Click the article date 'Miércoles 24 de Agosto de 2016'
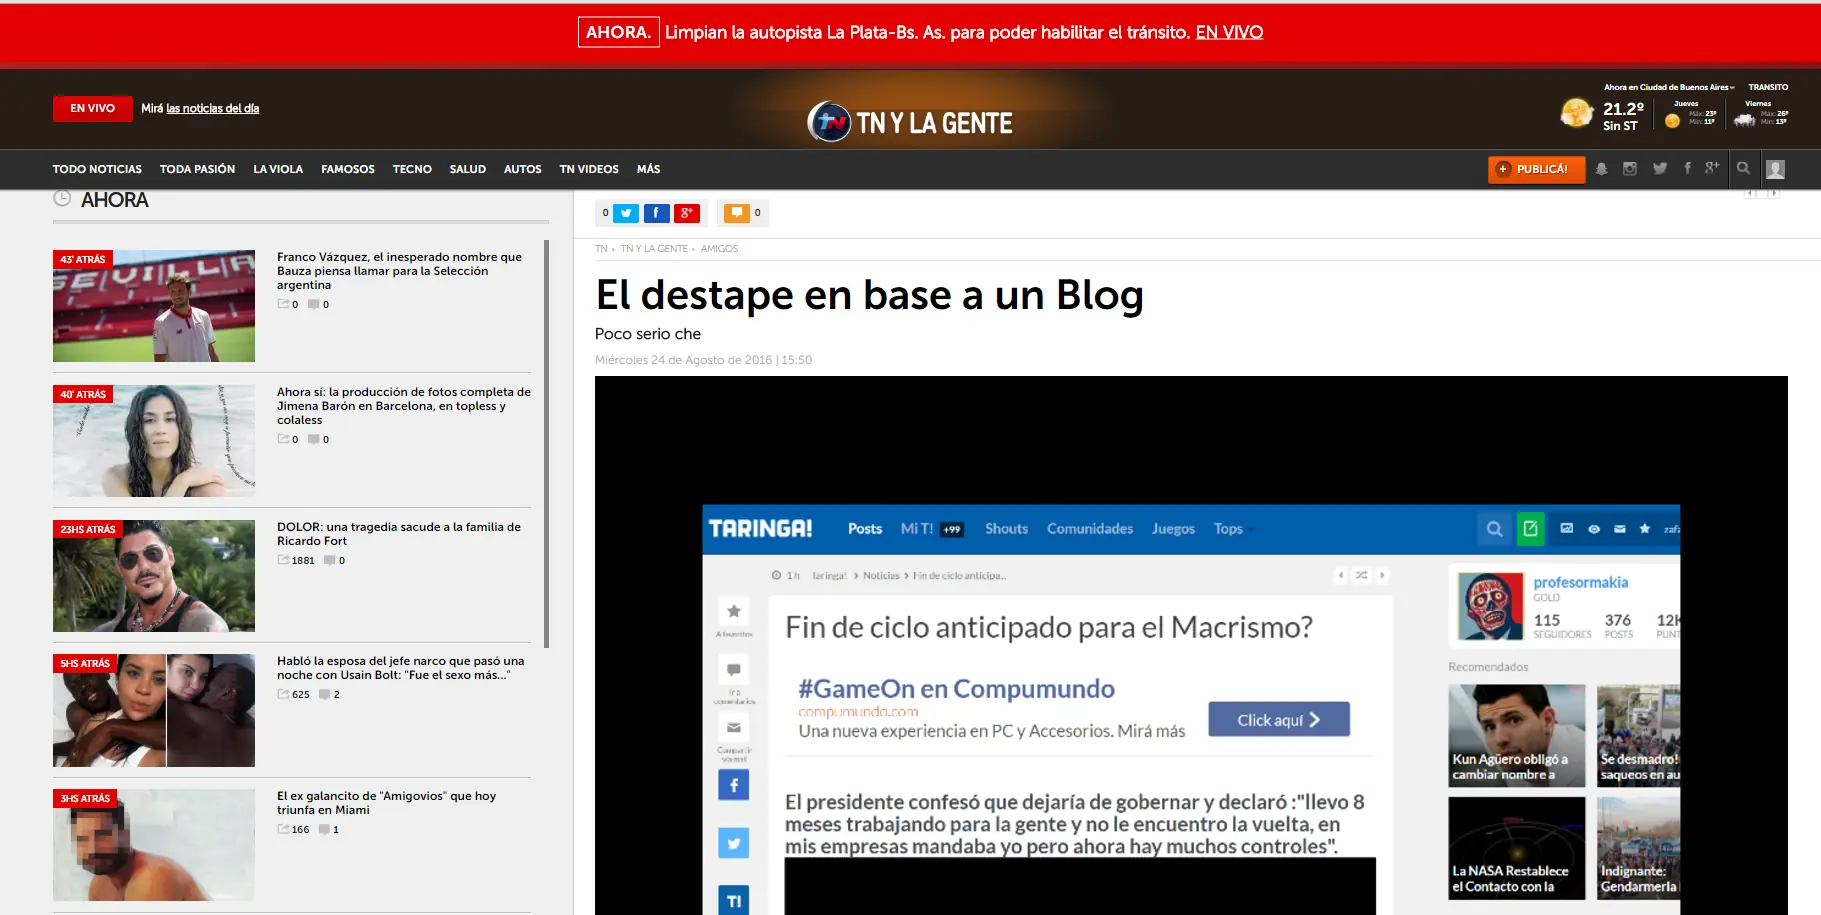This screenshot has width=1821, height=915. point(684,360)
